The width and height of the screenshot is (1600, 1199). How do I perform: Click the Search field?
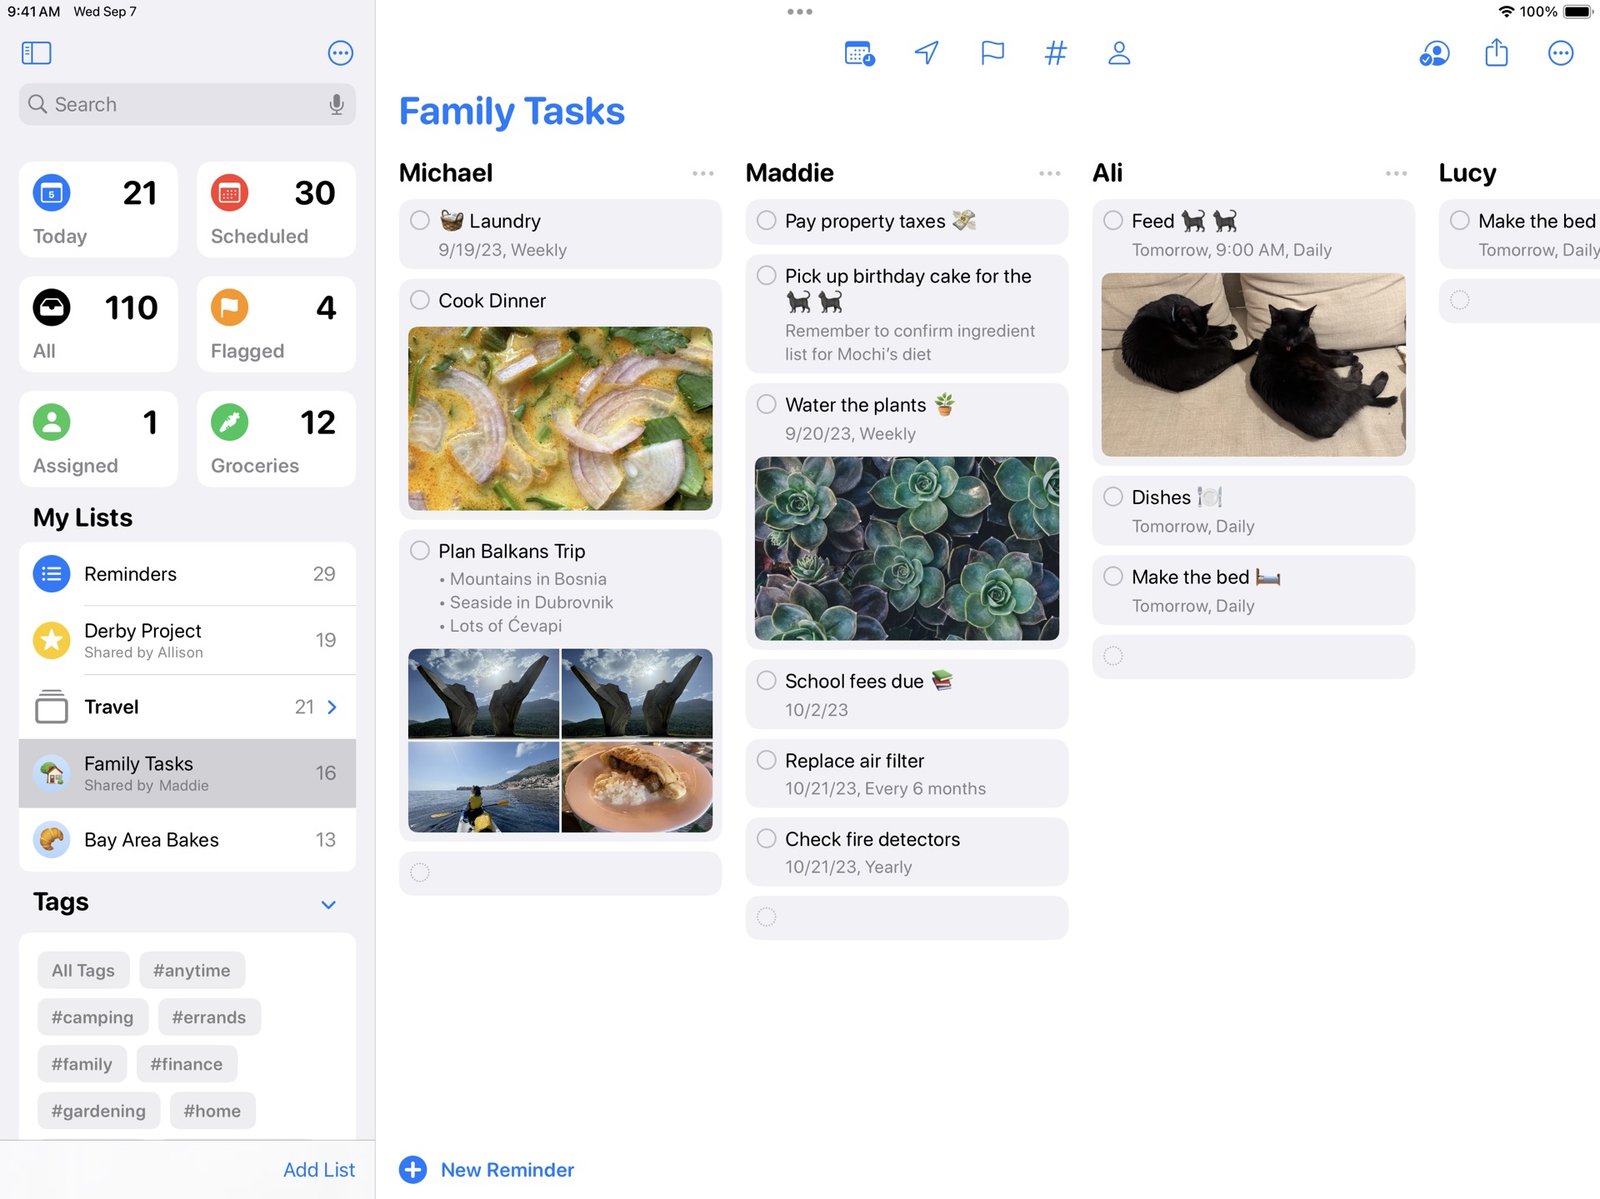coord(187,104)
